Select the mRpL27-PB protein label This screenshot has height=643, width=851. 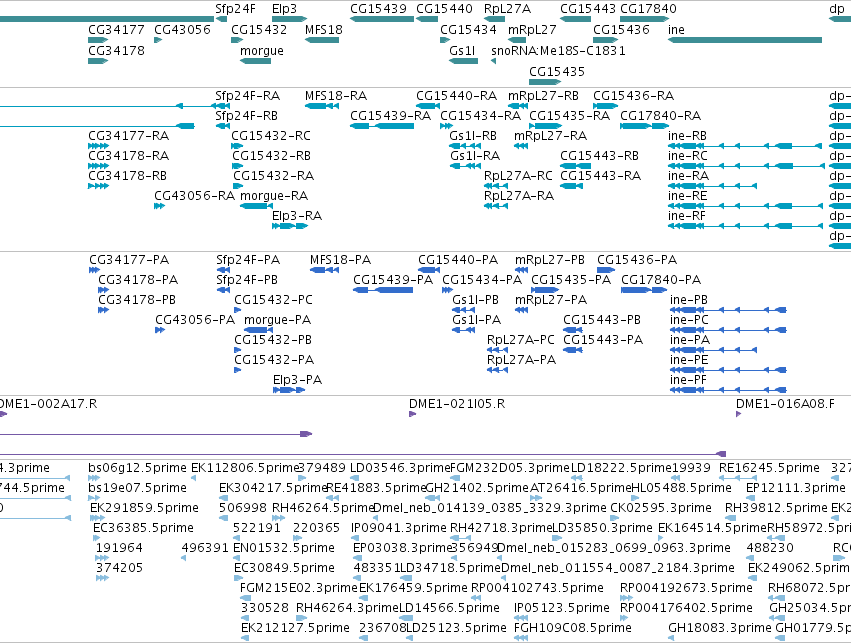[x=550, y=260]
